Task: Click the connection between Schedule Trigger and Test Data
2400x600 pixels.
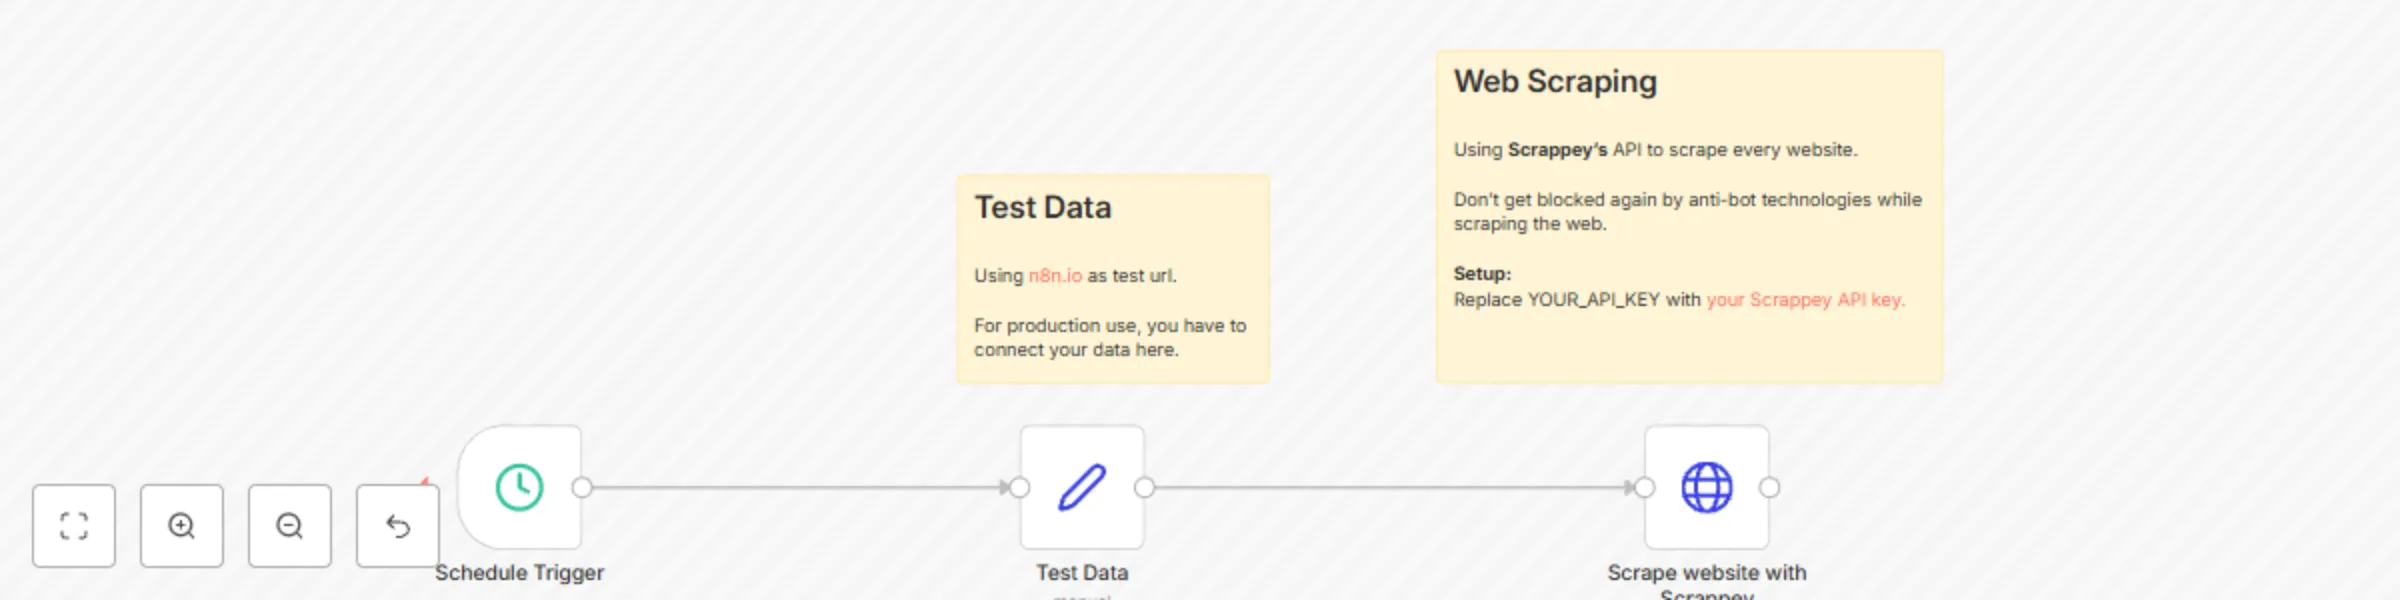Action: (800, 487)
